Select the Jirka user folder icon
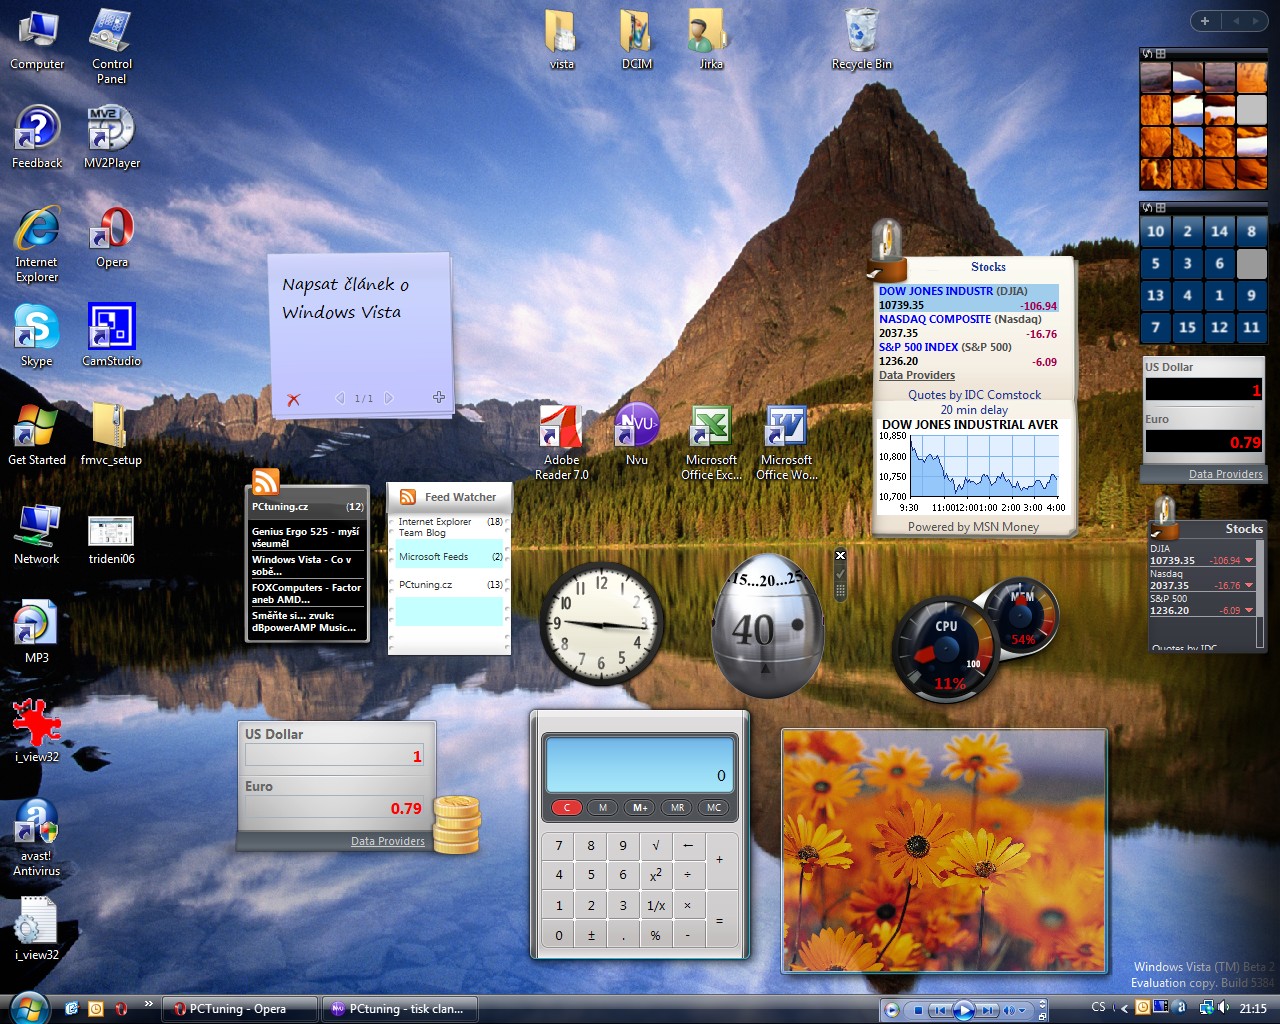Image resolution: width=1280 pixels, height=1024 pixels. pos(711,40)
